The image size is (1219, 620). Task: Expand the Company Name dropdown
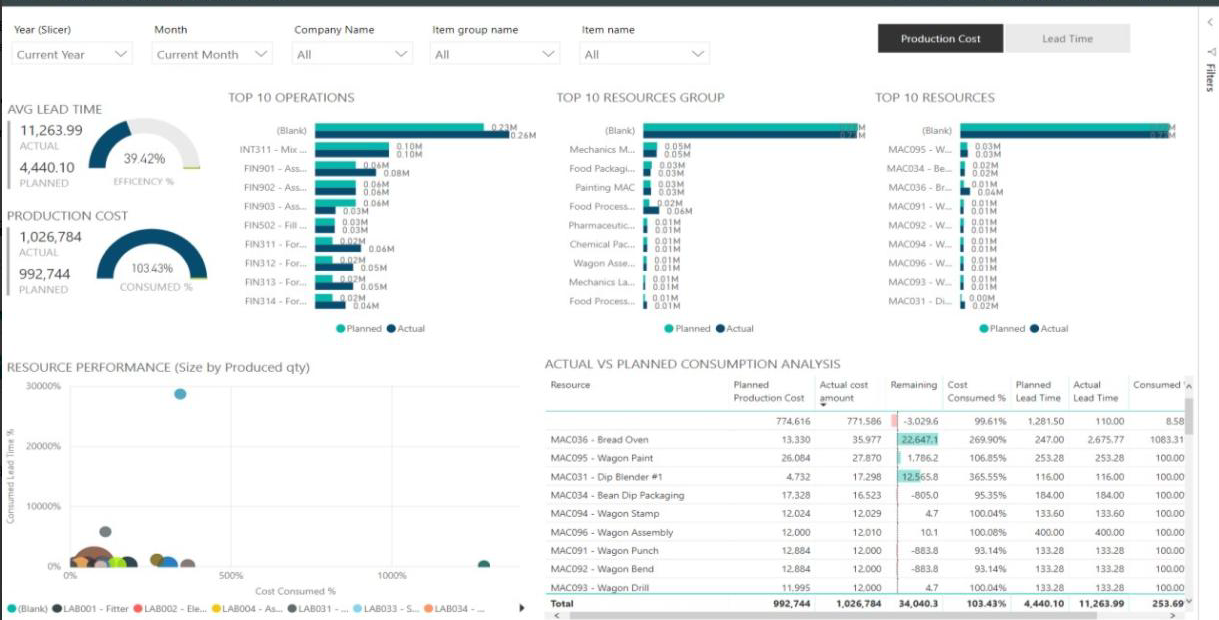coord(352,54)
